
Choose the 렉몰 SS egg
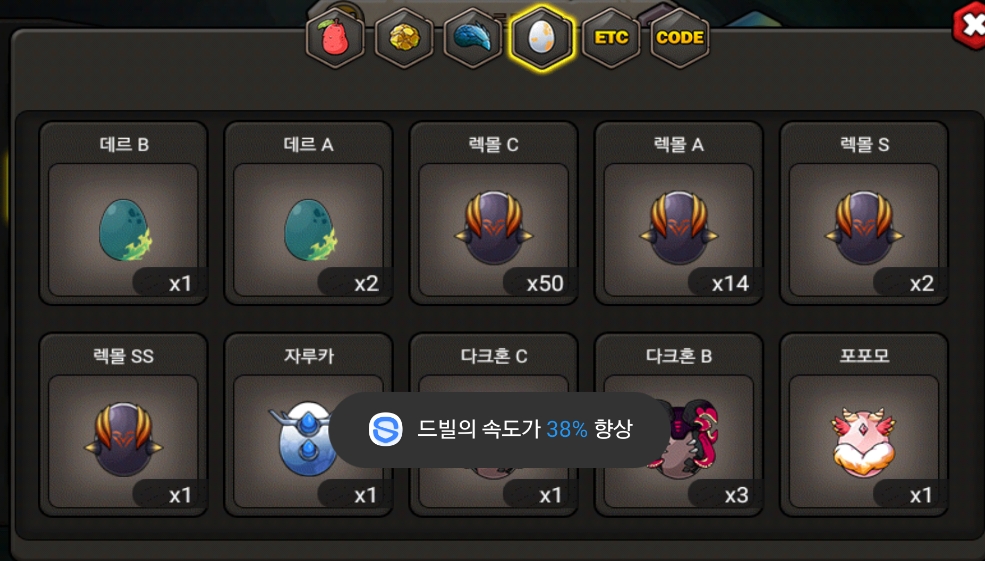[123, 425]
